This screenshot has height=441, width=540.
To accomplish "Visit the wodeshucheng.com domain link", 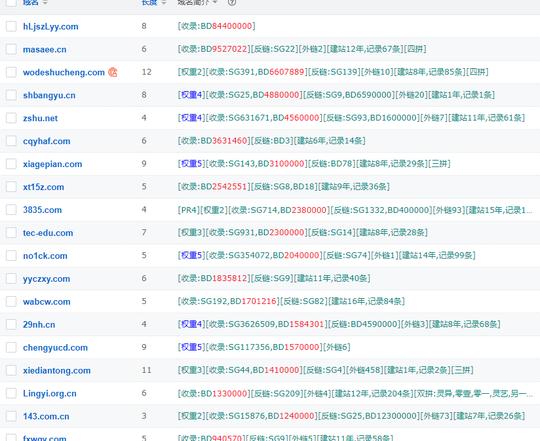I will pos(64,72).
